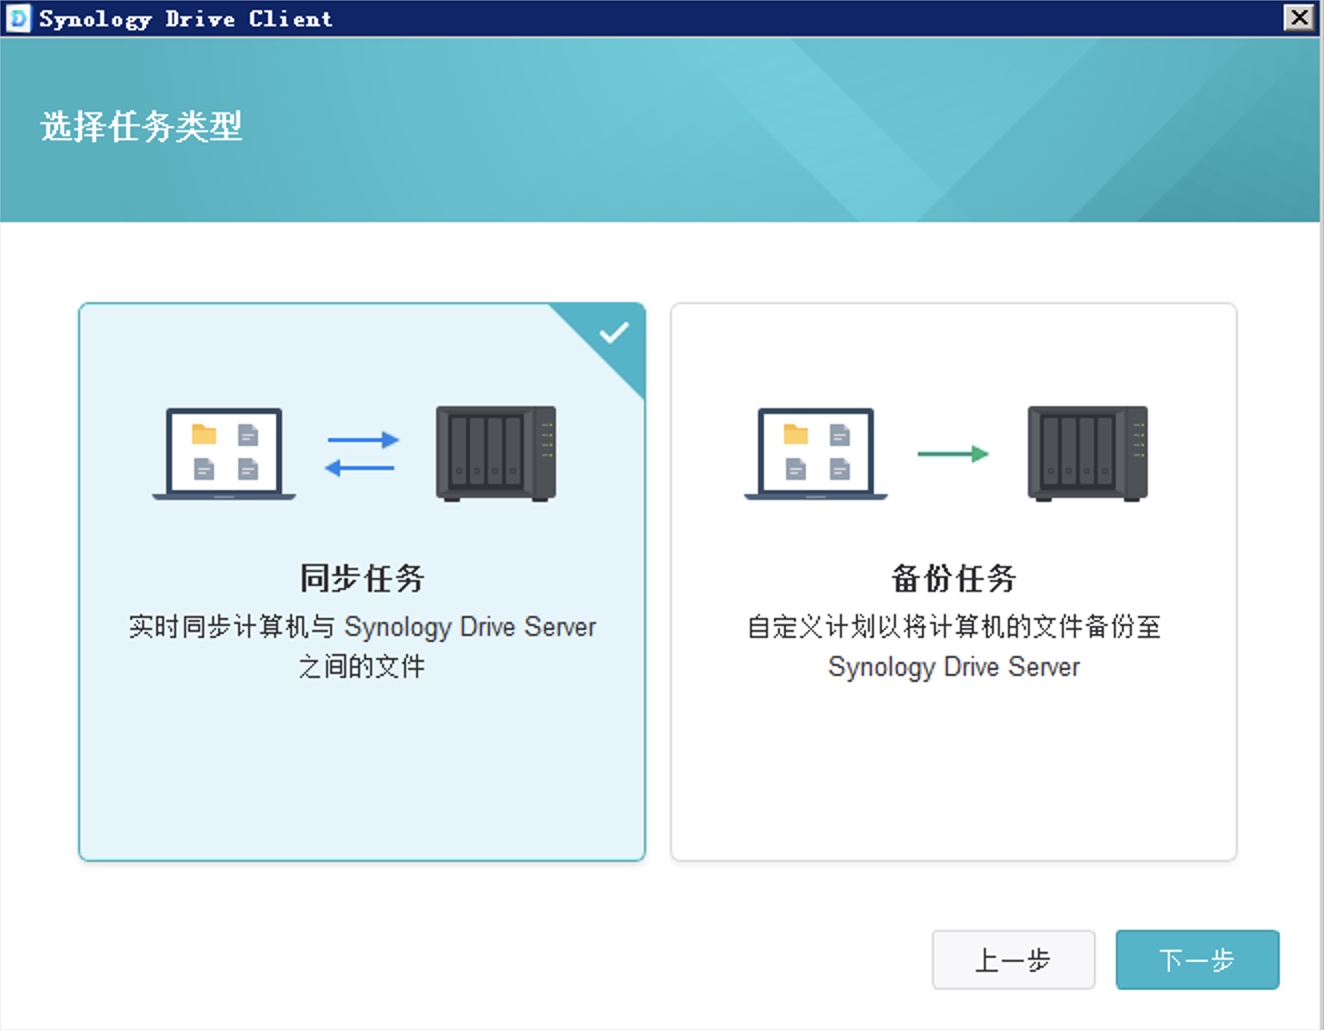Close the Synology Drive Client window
This screenshot has width=1324, height=1030.
coord(1299,17)
